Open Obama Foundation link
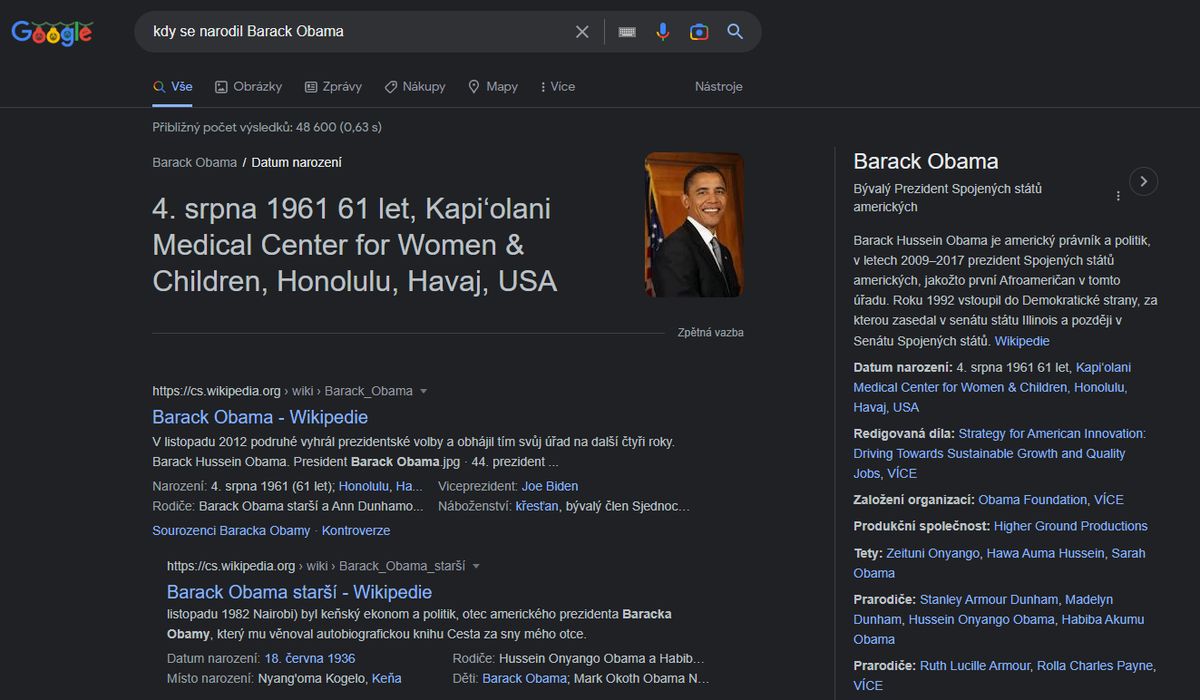 tap(1032, 500)
